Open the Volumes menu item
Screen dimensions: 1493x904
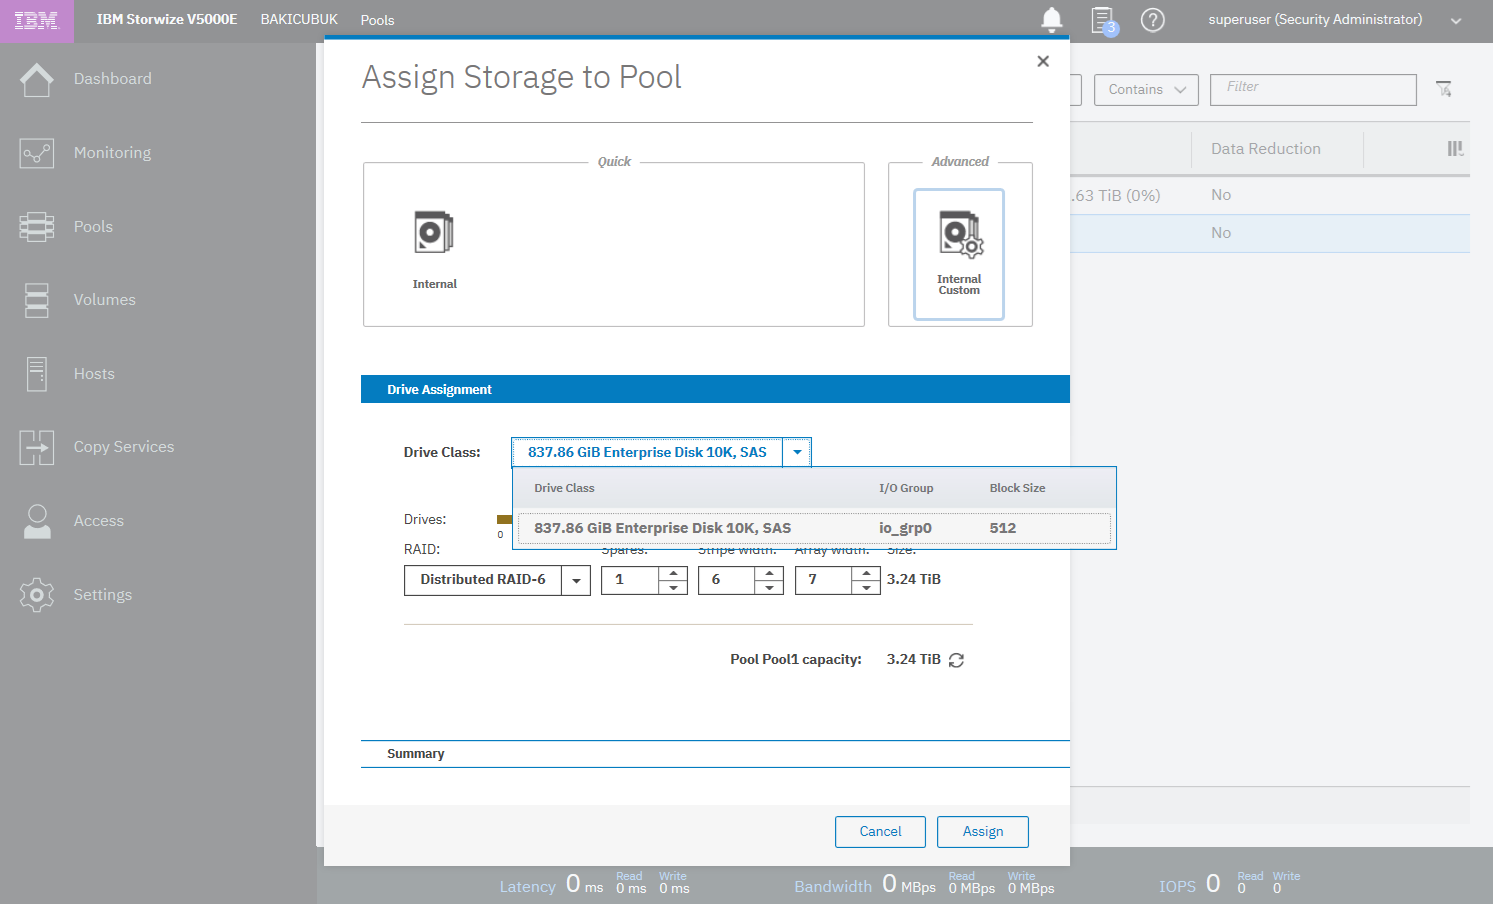pyautogui.click(x=104, y=300)
